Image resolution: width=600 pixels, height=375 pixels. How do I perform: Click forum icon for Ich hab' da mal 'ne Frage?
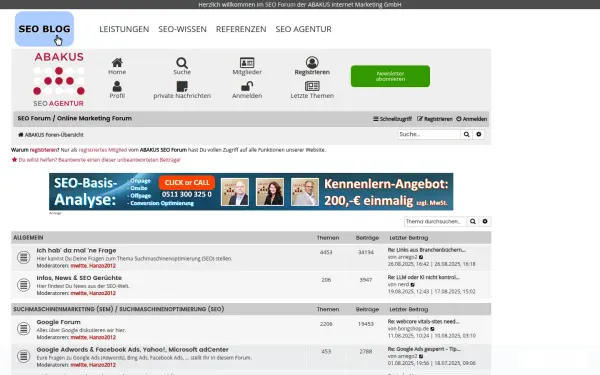[23, 257]
